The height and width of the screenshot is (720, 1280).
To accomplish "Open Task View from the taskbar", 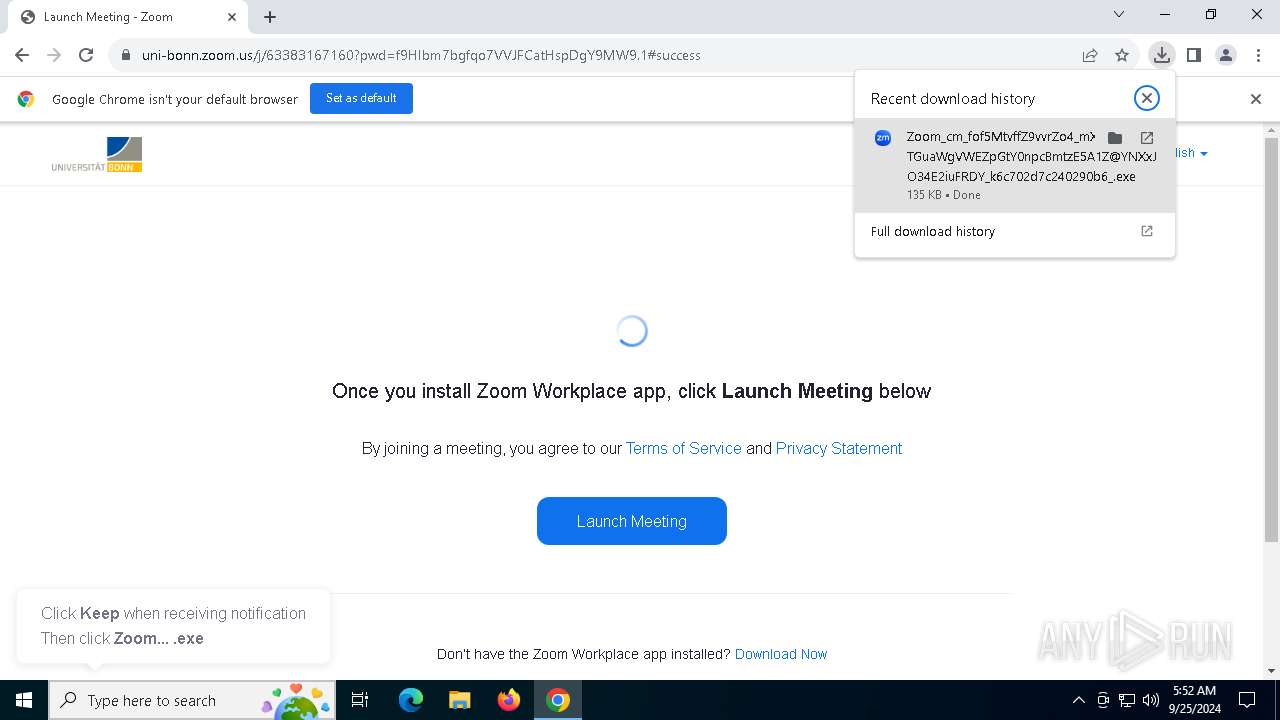I will point(360,700).
